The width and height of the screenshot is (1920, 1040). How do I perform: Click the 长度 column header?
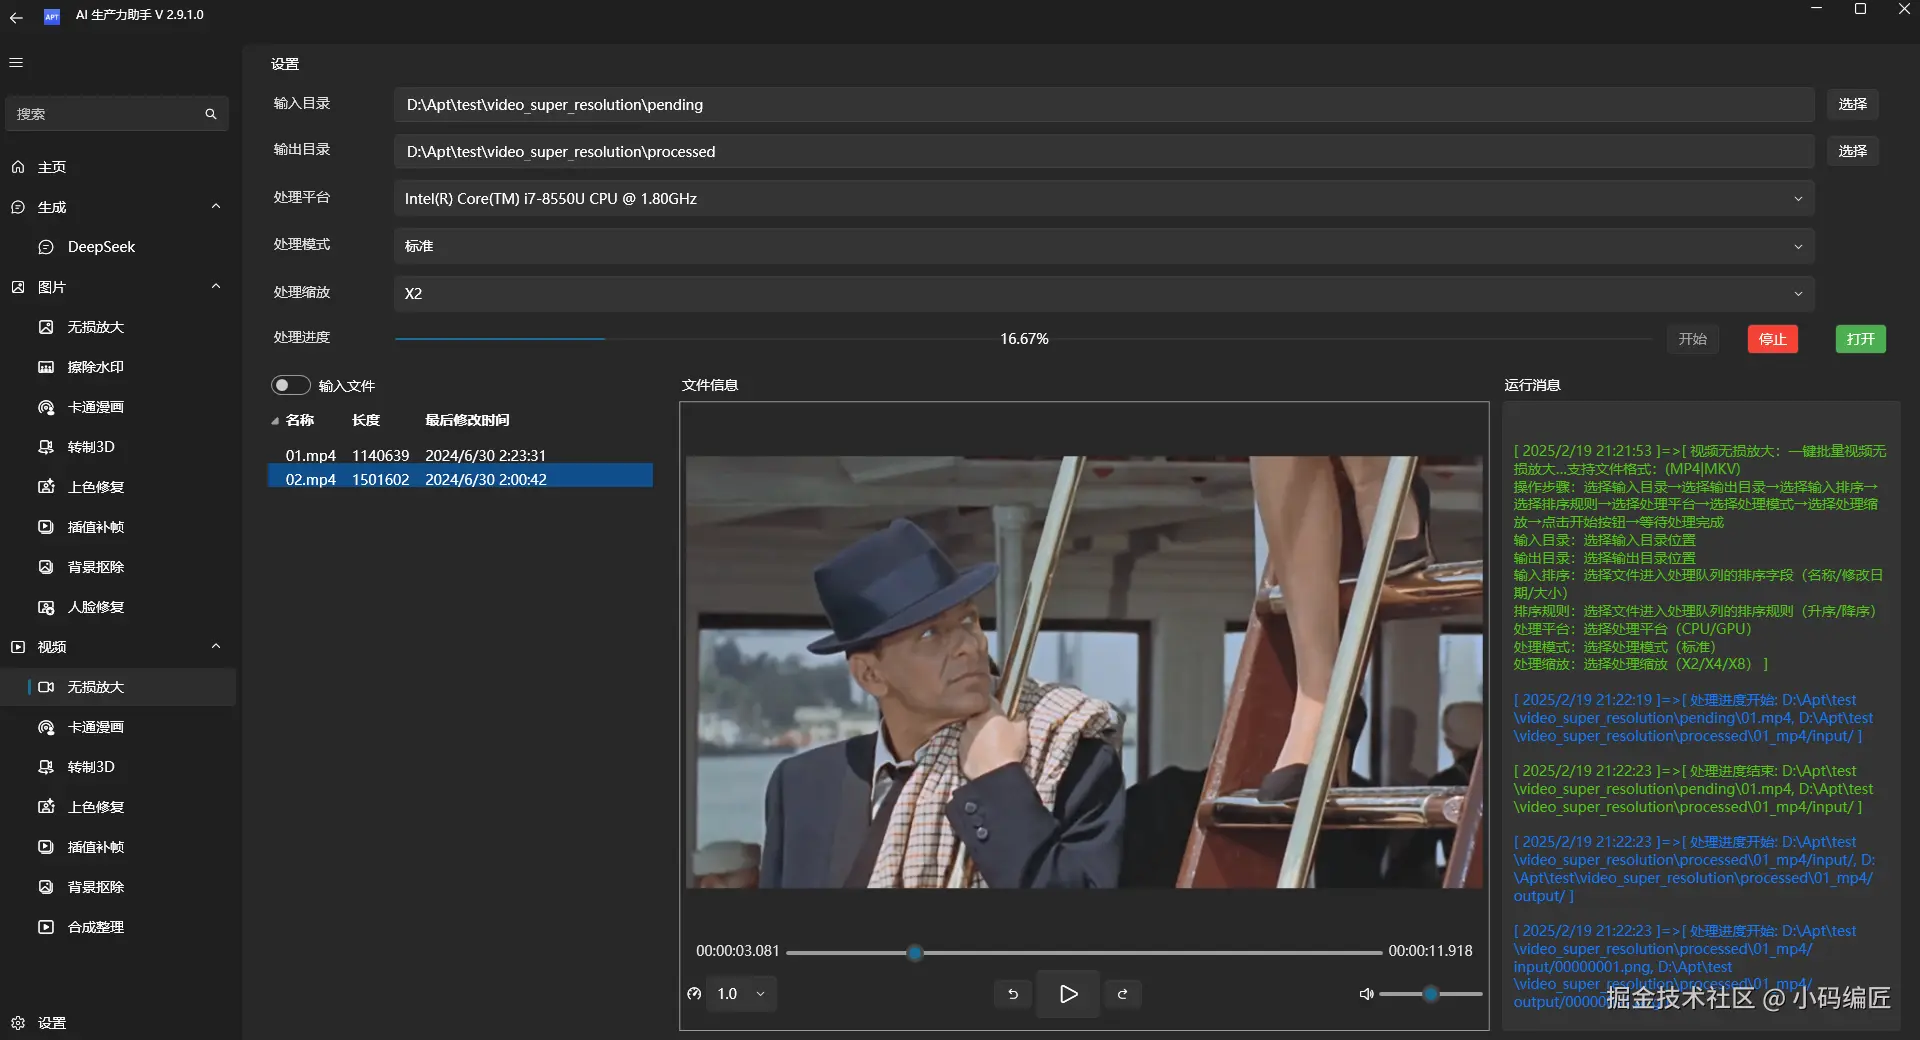pyautogui.click(x=366, y=420)
